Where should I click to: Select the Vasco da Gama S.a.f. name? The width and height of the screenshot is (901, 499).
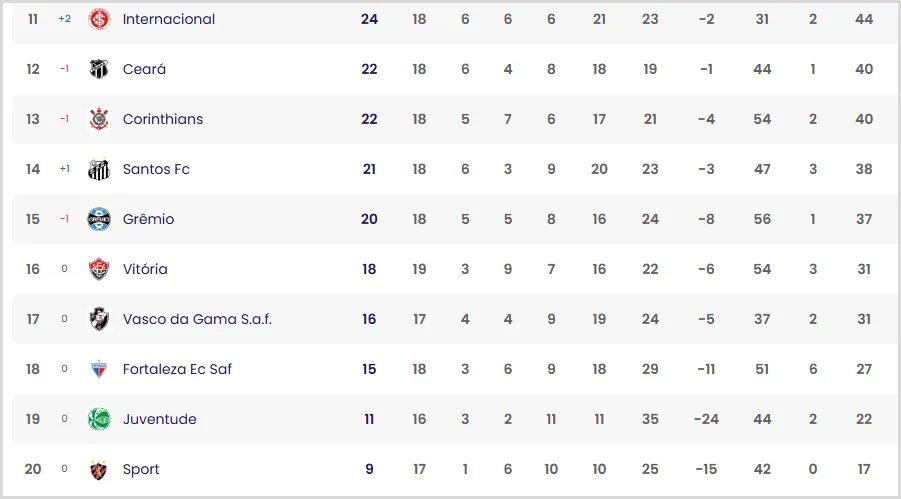tap(197, 319)
